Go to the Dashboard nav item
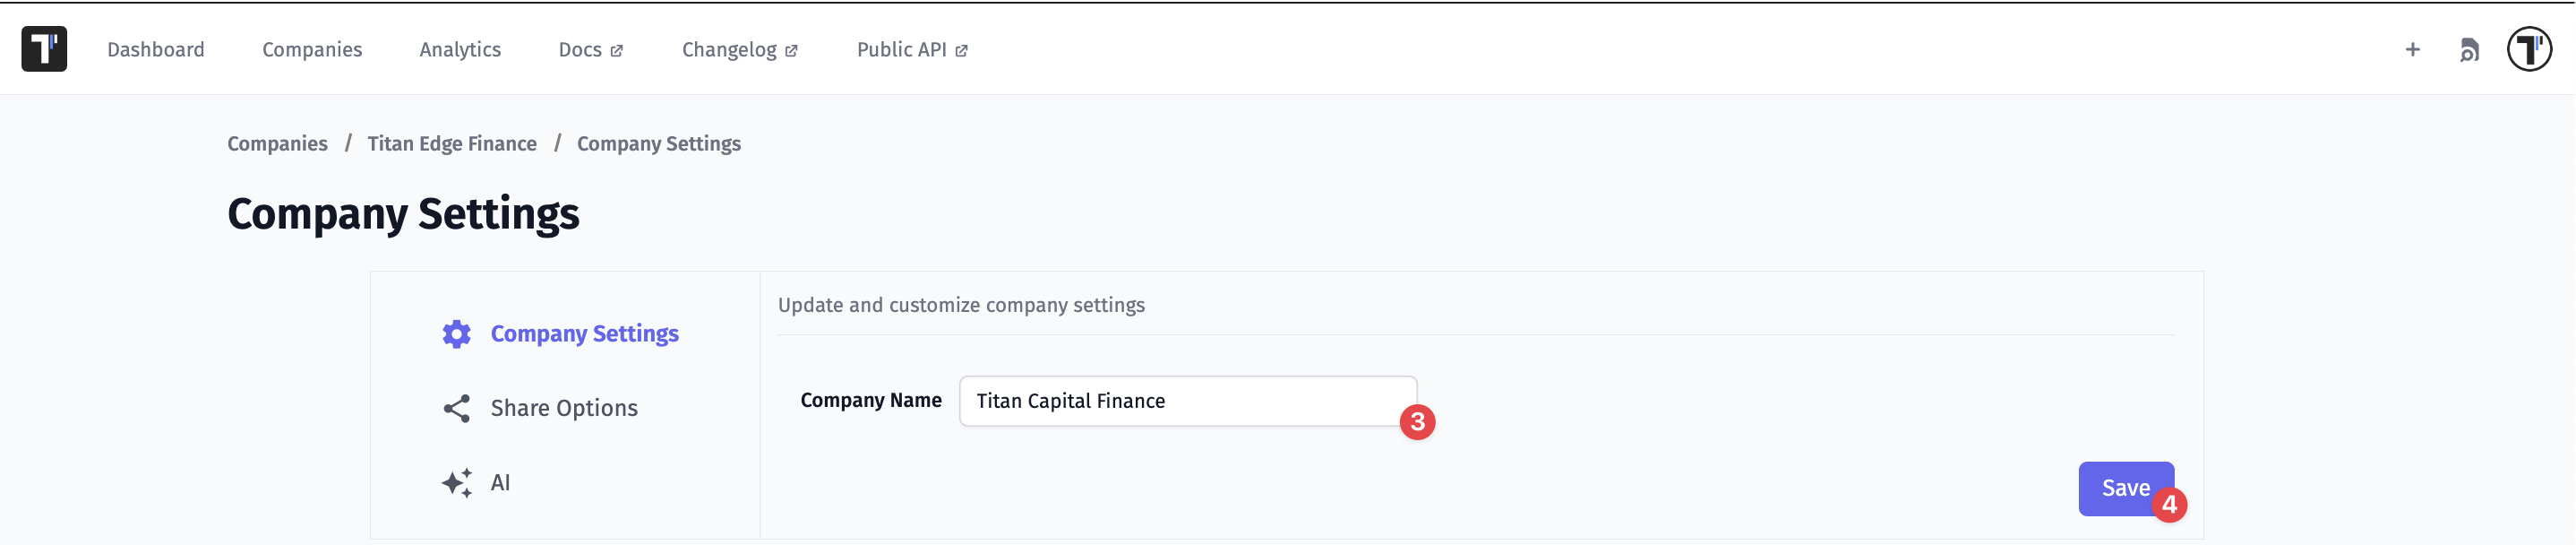 pyautogui.click(x=155, y=50)
